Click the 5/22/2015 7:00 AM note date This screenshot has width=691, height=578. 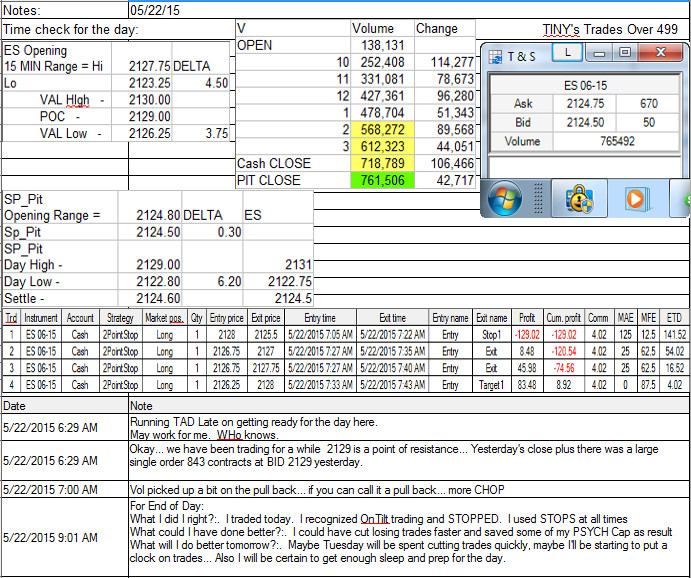click(x=50, y=489)
